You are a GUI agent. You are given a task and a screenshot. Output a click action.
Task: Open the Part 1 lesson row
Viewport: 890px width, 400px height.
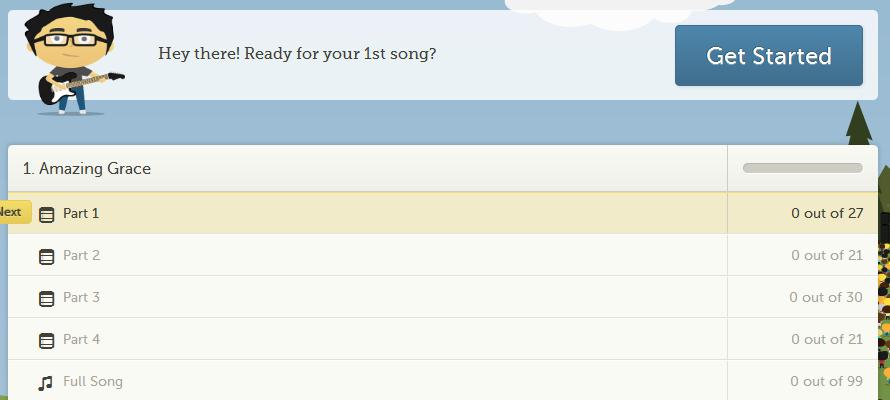[x=443, y=213]
